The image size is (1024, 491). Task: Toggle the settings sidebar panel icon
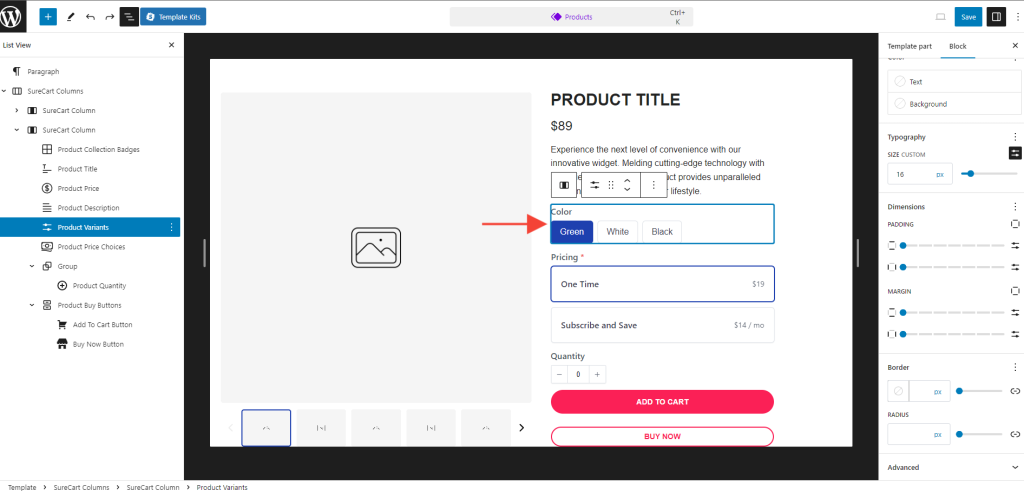[996, 17]
